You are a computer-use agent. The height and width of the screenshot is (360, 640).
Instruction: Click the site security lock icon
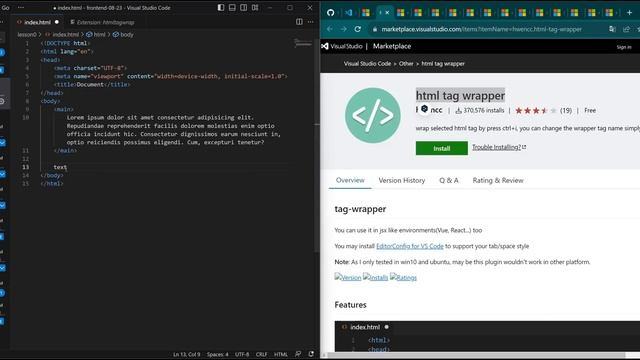point(375,29)
